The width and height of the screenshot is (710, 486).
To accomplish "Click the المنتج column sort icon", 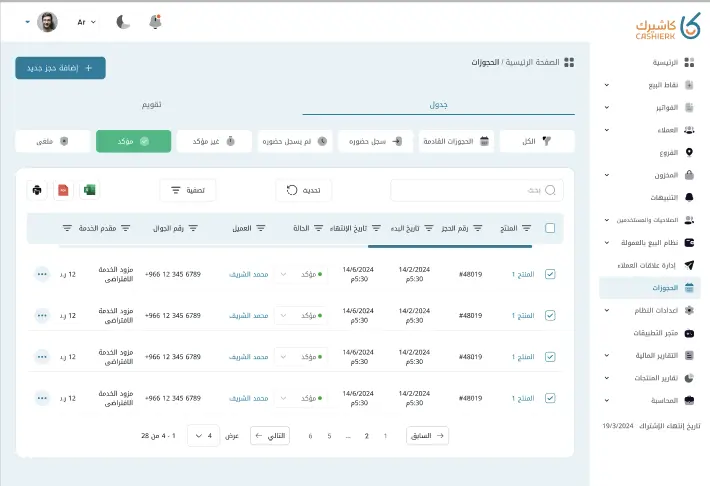I will pyautogui.click(x=526, y=228).
